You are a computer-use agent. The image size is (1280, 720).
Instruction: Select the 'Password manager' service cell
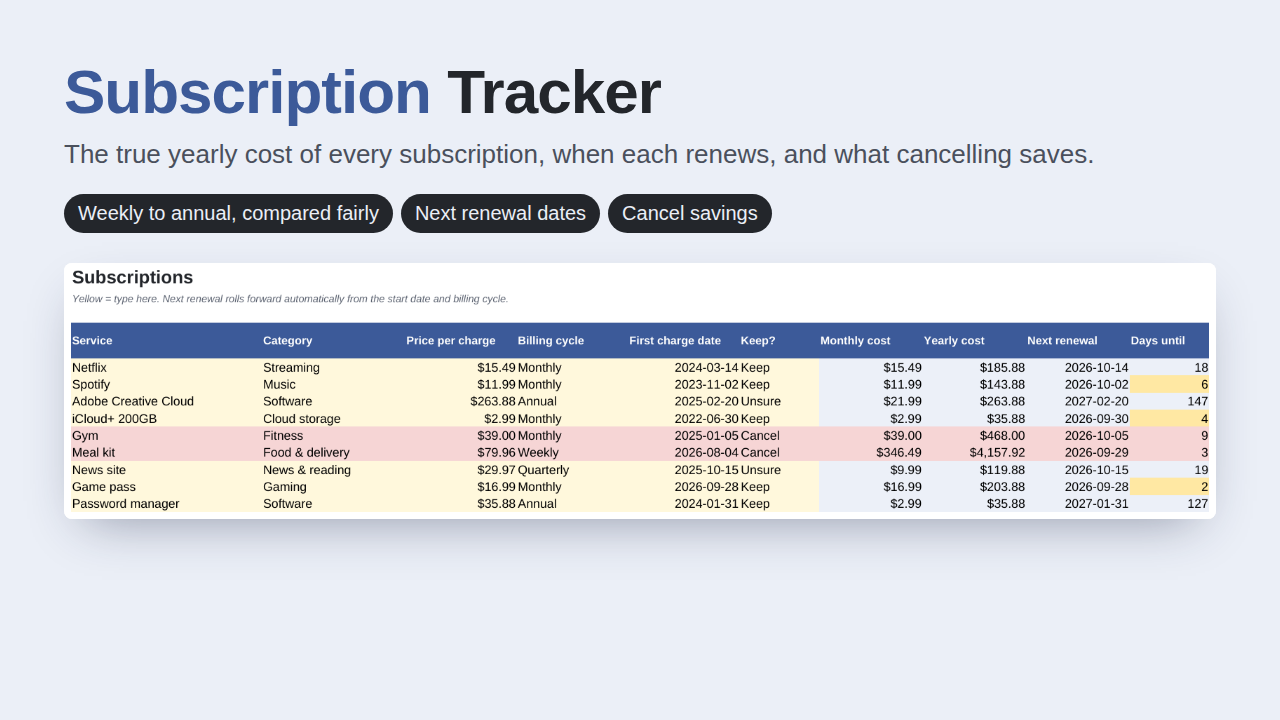166,504
